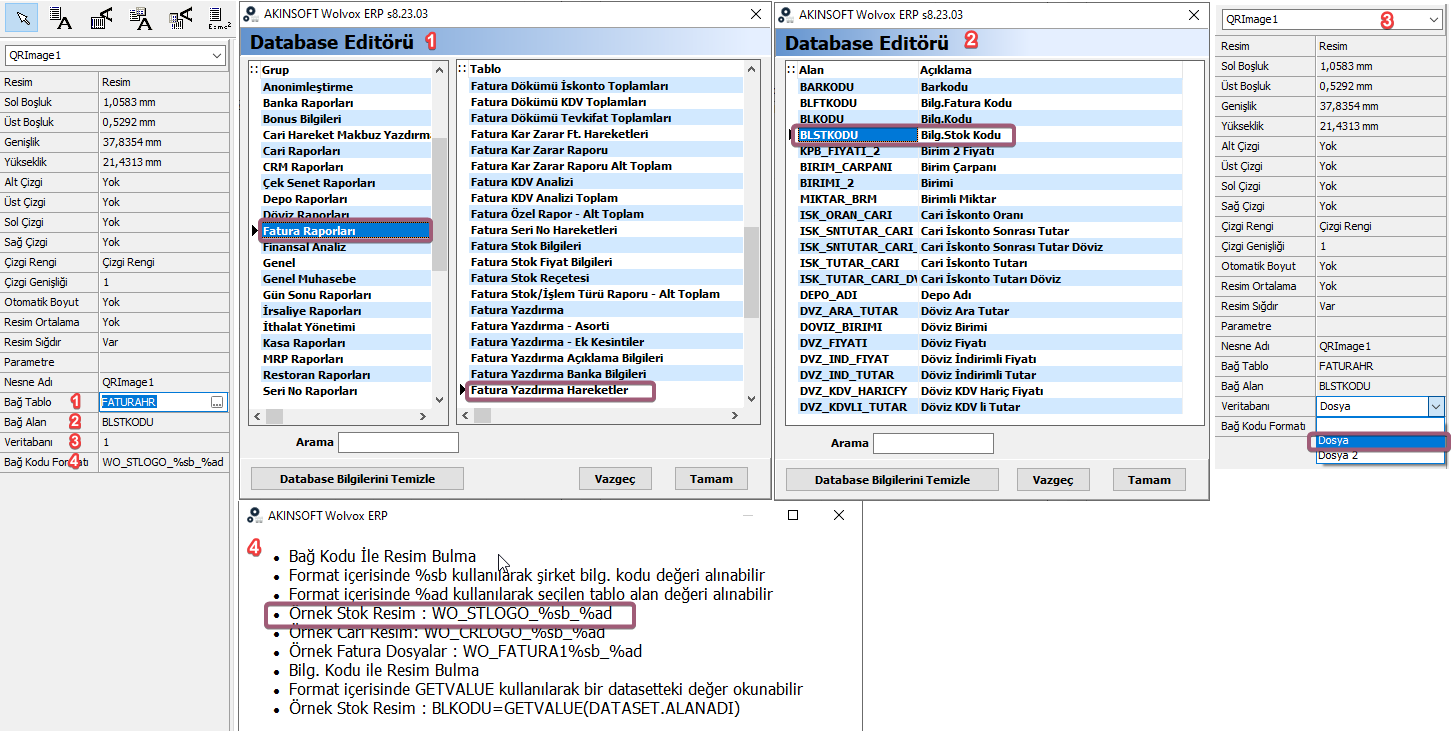Viewport: 1453px width, 731px height.
Task: Select the DEPO_ADI field row
Action: point(988,295)
